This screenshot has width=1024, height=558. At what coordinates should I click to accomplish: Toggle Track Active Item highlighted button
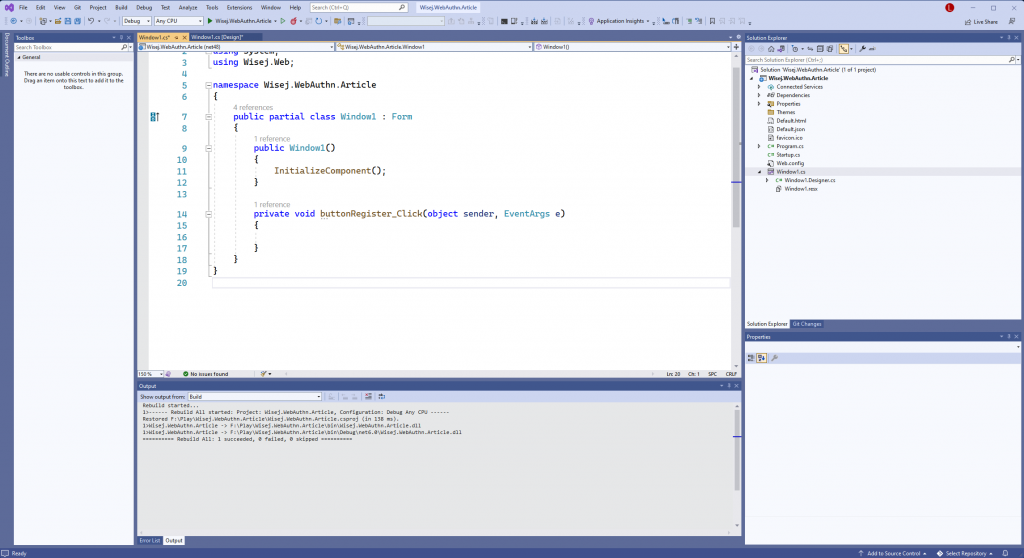(x=844, y=49)
